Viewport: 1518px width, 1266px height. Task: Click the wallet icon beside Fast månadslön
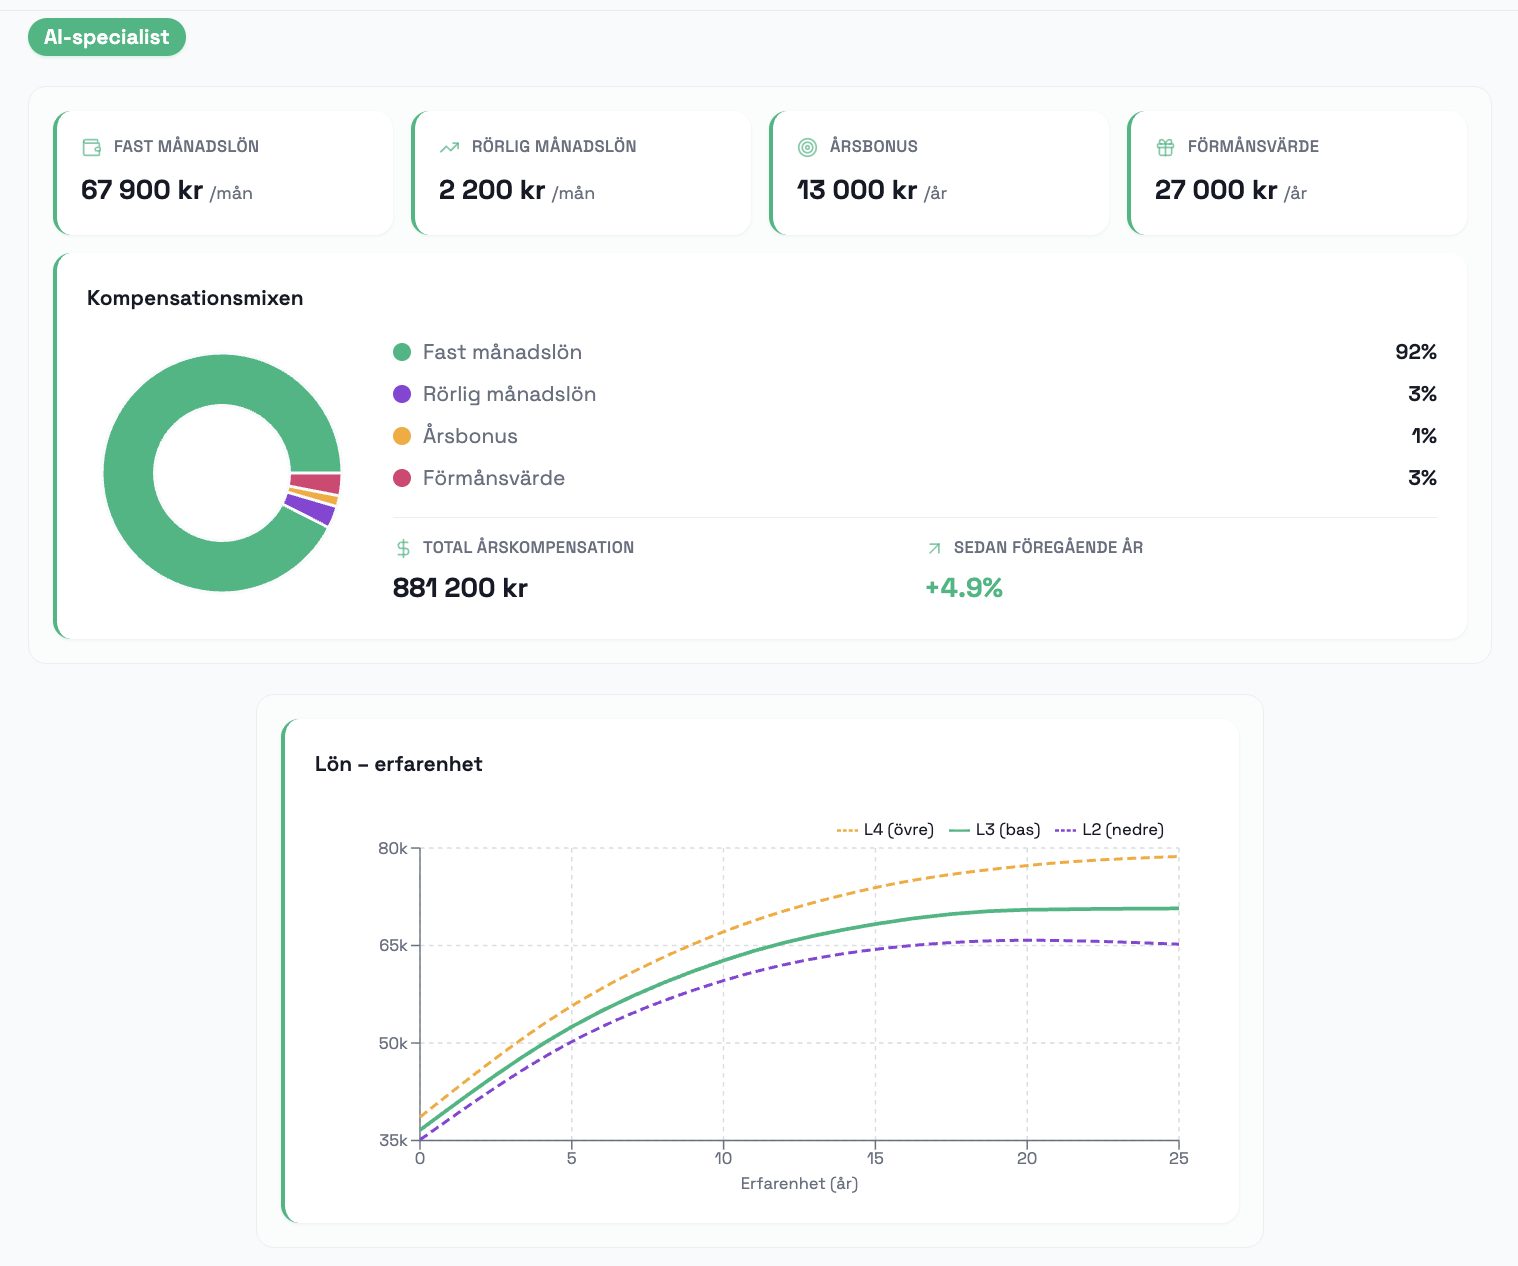92,147
